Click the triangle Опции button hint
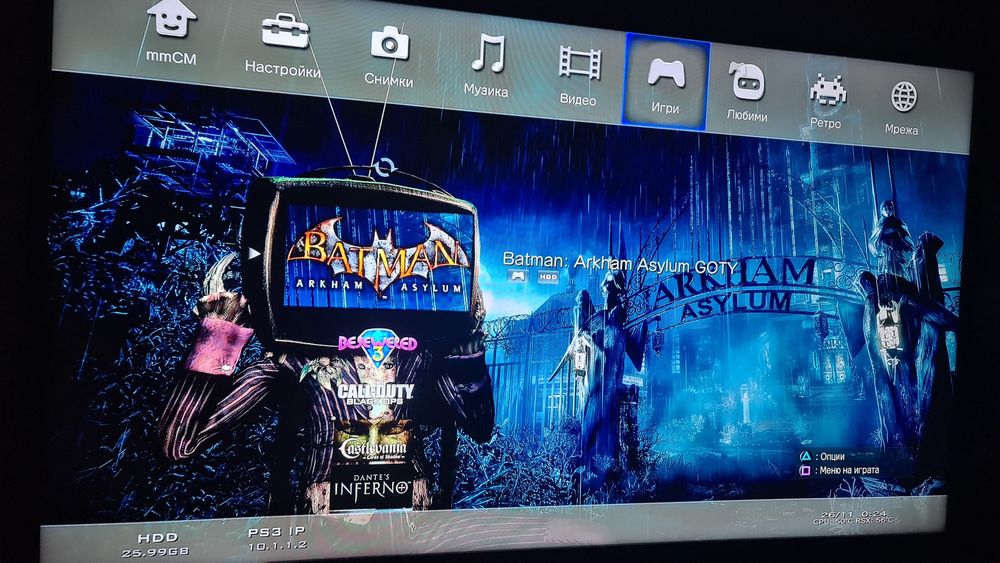1000x563 pixels. 822,457
